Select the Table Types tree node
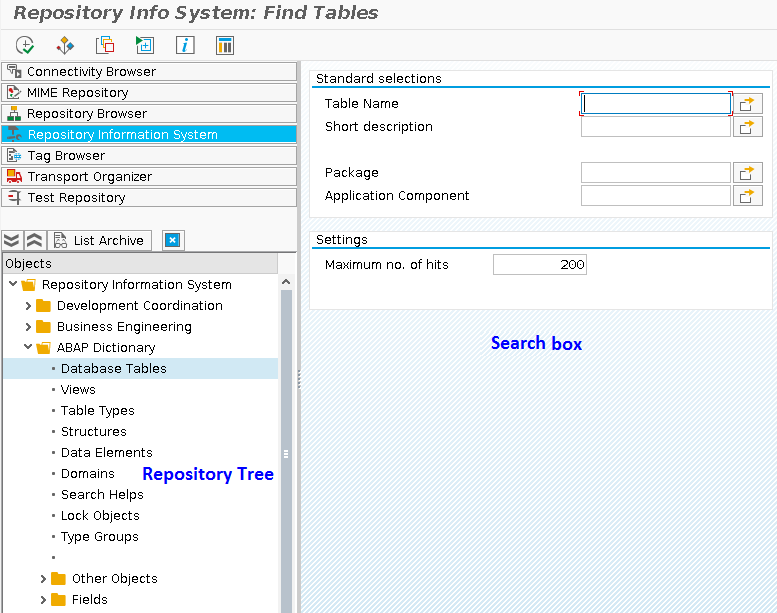This screenshot has width=777, height=613. 98,411
